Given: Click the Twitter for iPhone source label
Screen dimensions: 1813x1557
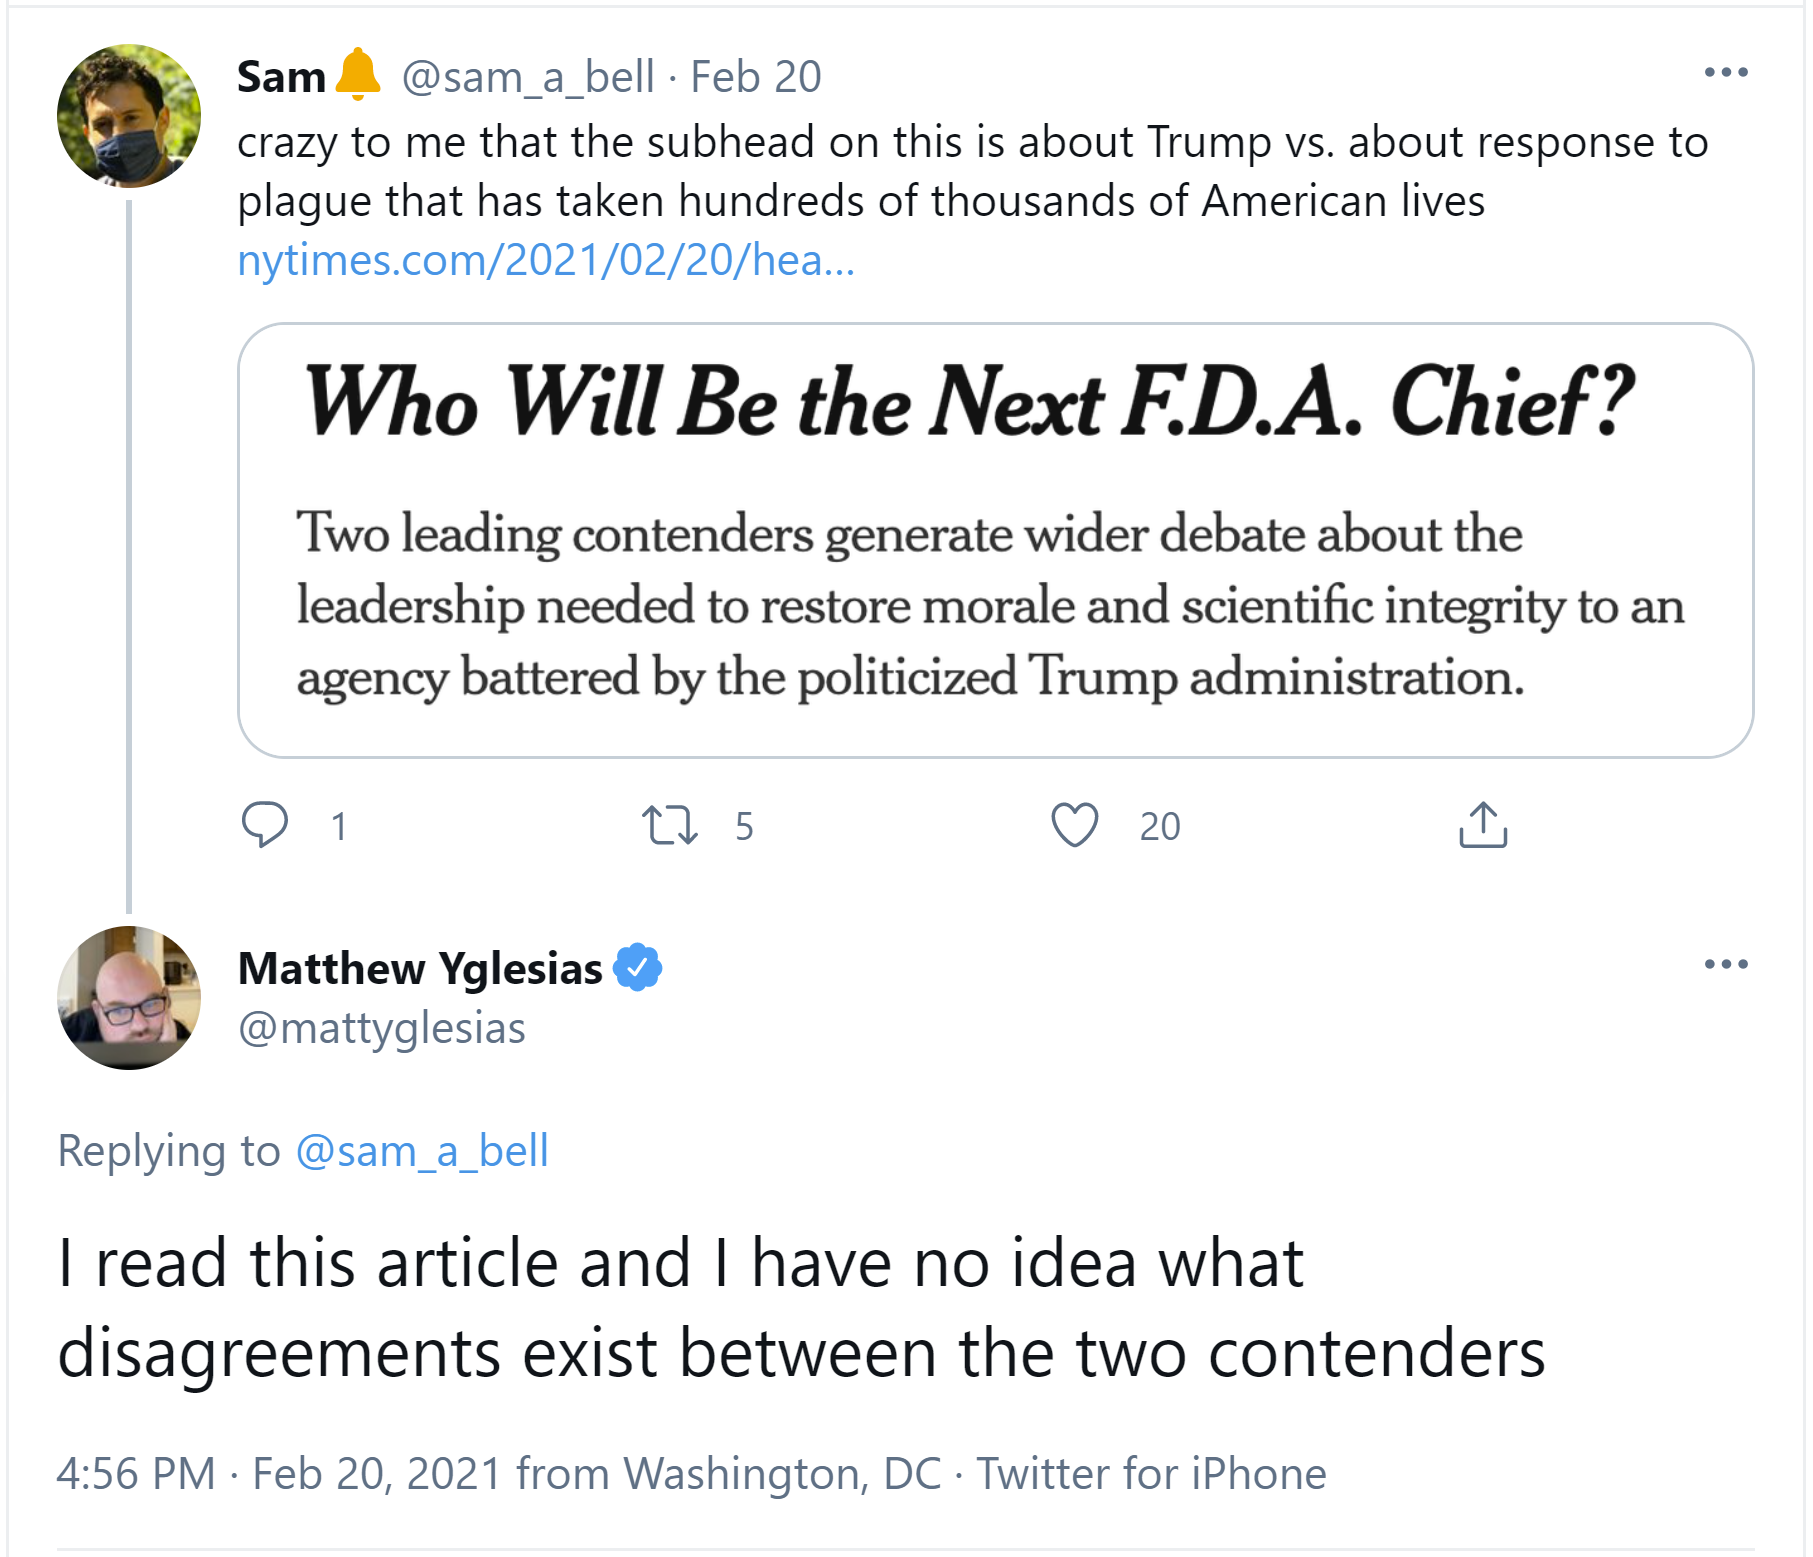Looking at the screenshot, I should (1151, 1473).
